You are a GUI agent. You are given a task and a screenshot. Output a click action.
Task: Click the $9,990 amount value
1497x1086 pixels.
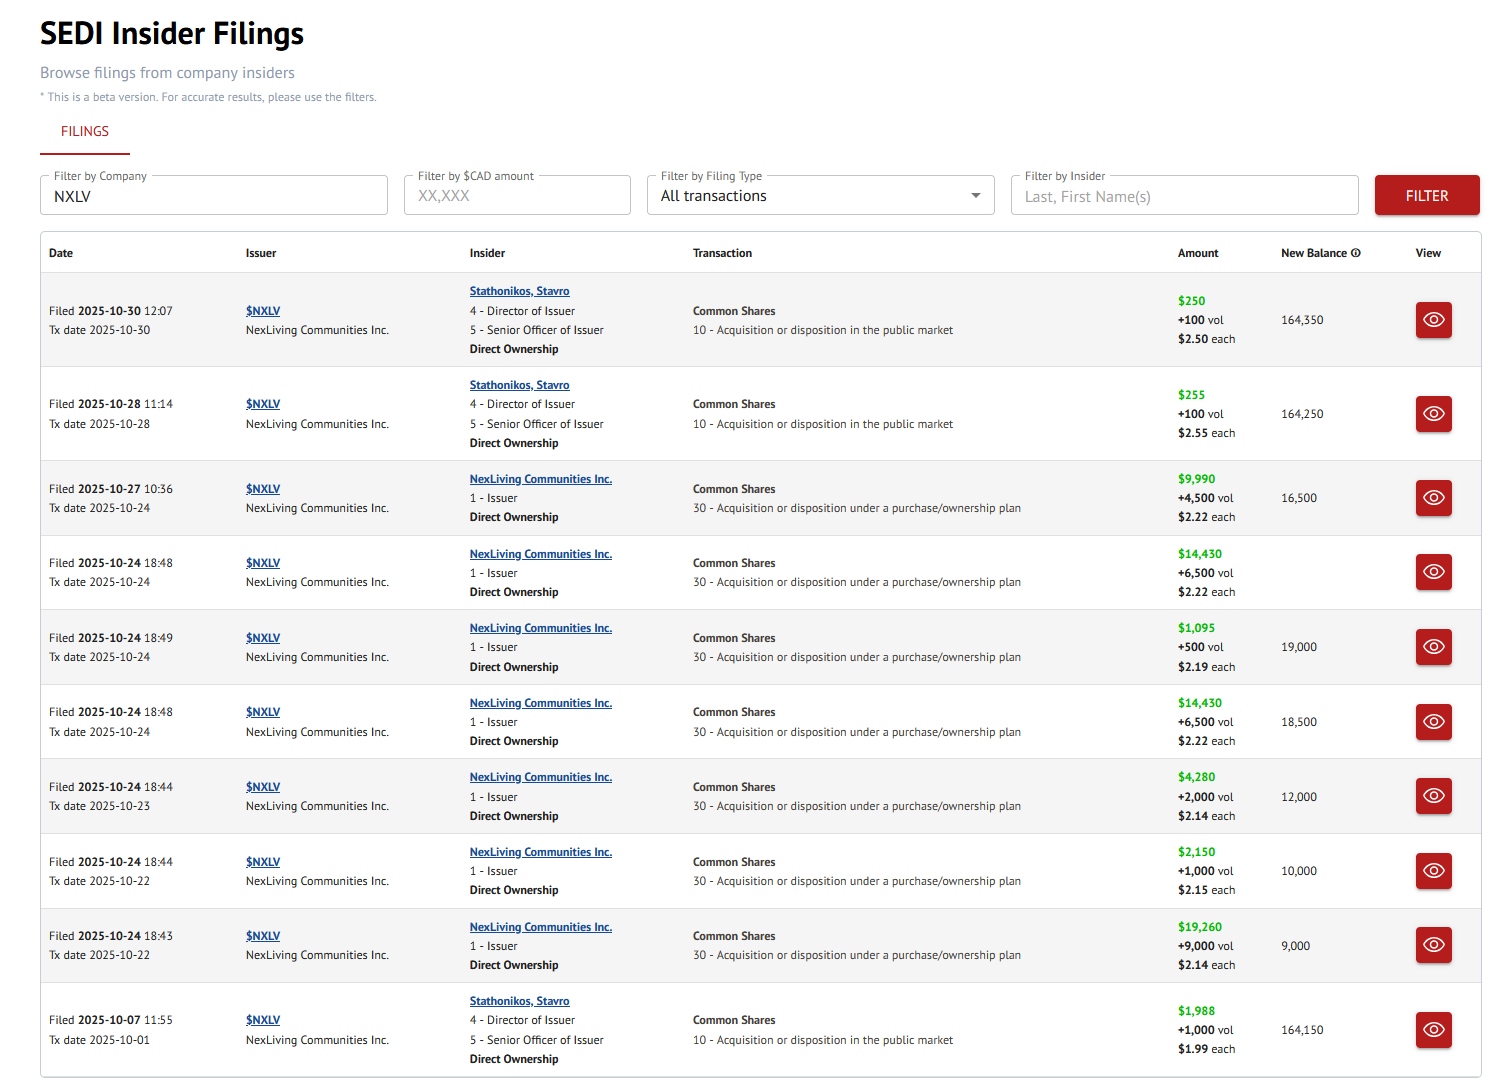(1197, 479)
